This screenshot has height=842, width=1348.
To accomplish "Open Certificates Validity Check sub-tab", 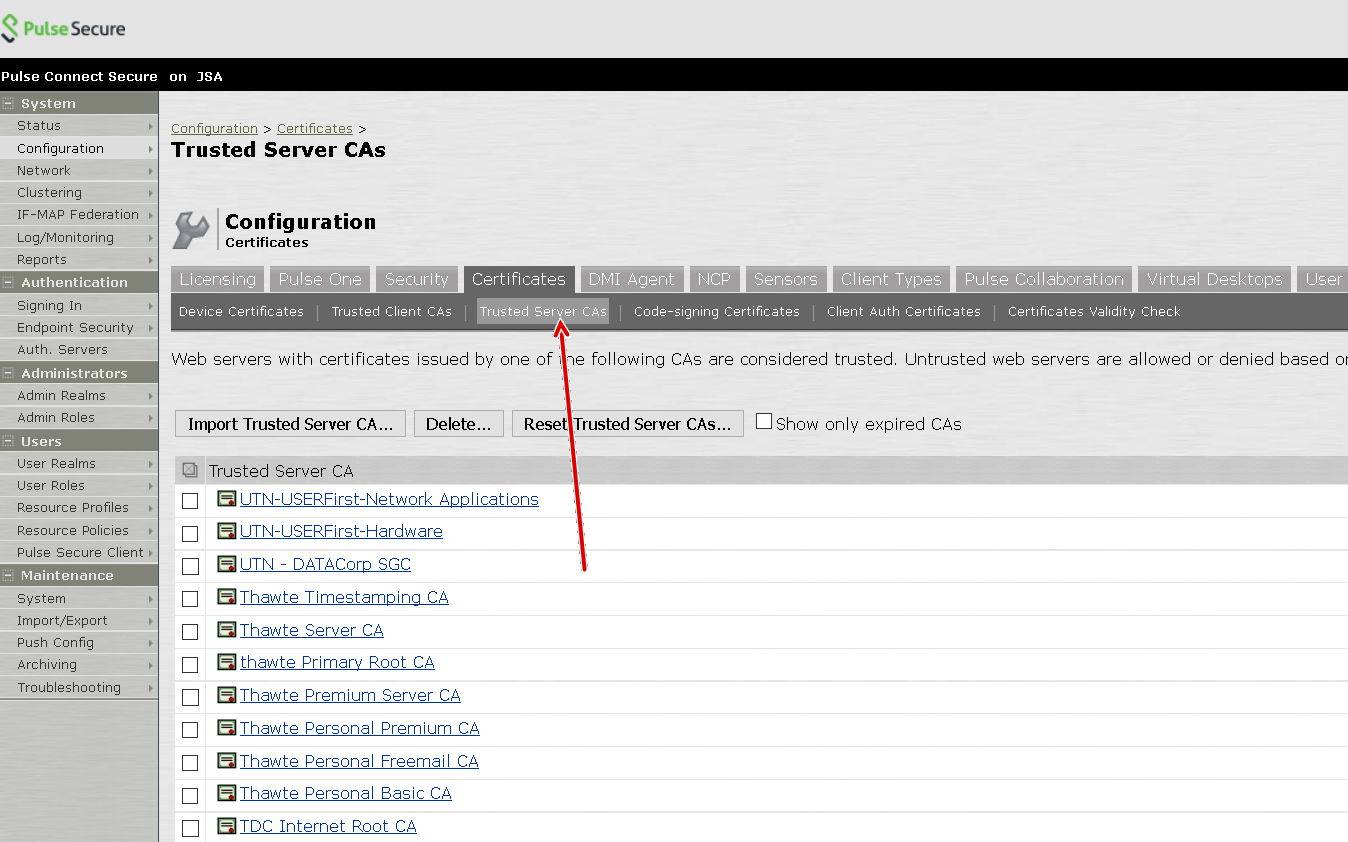I will click(1094, 311).
